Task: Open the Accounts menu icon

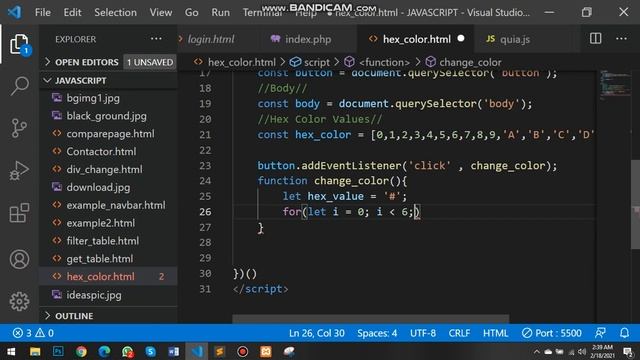Action: point(19,259)
